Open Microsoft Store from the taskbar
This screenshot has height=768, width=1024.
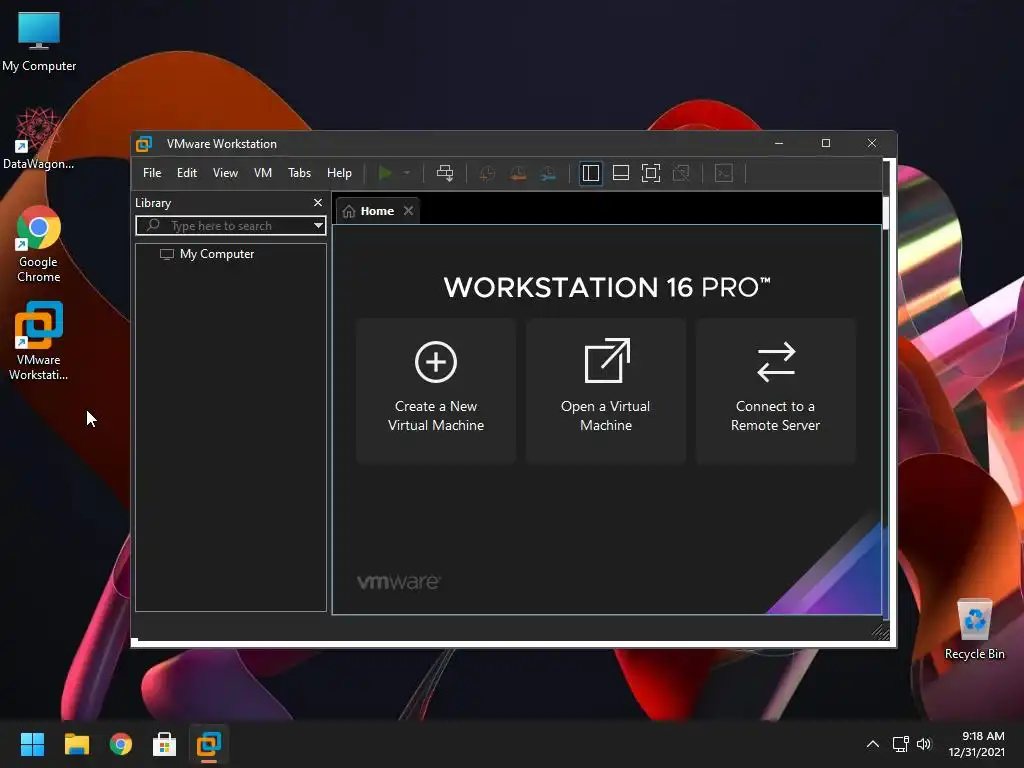[x=165, y=744]
